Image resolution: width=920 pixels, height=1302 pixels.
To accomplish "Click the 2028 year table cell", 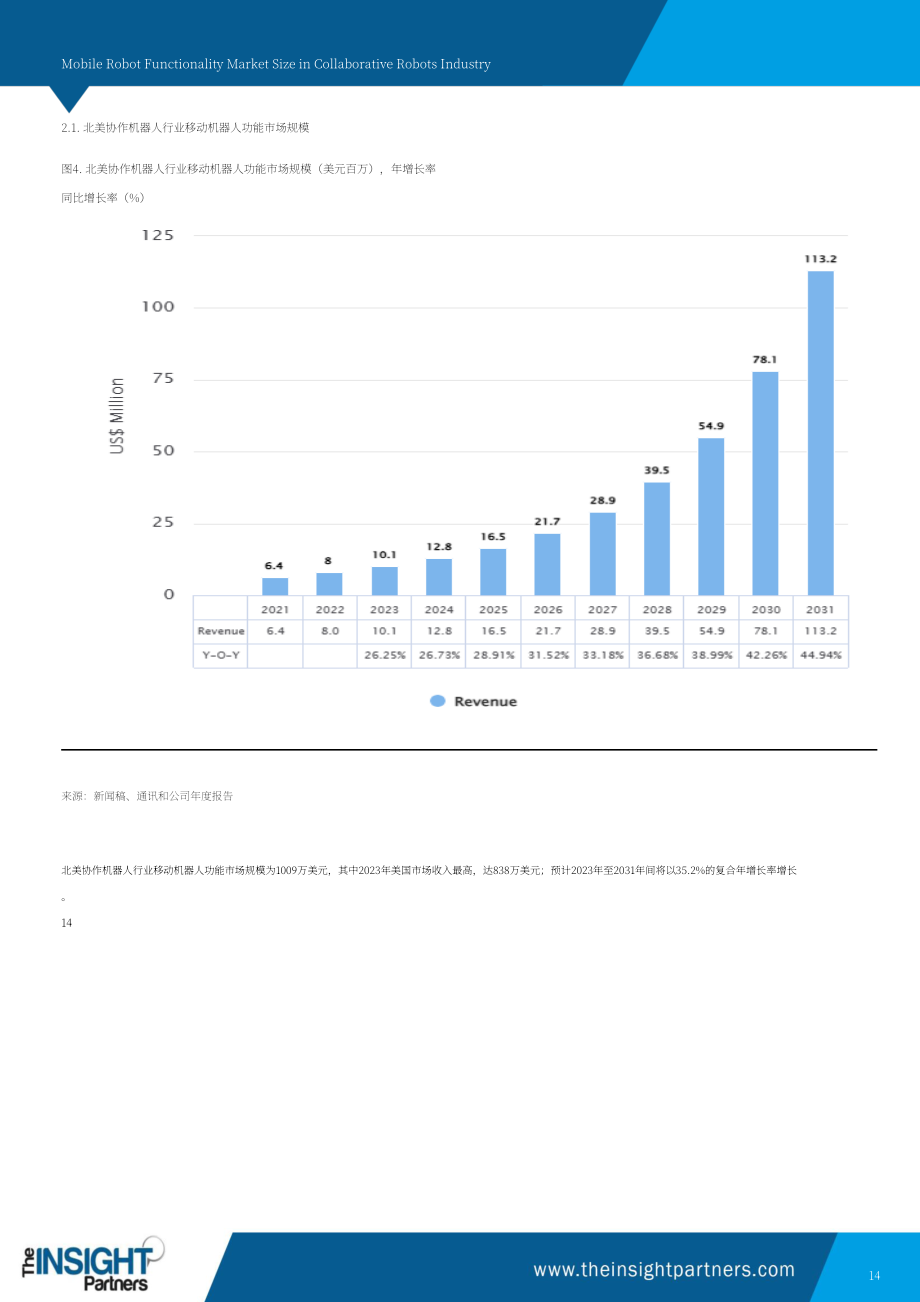I will pos(657,609).
